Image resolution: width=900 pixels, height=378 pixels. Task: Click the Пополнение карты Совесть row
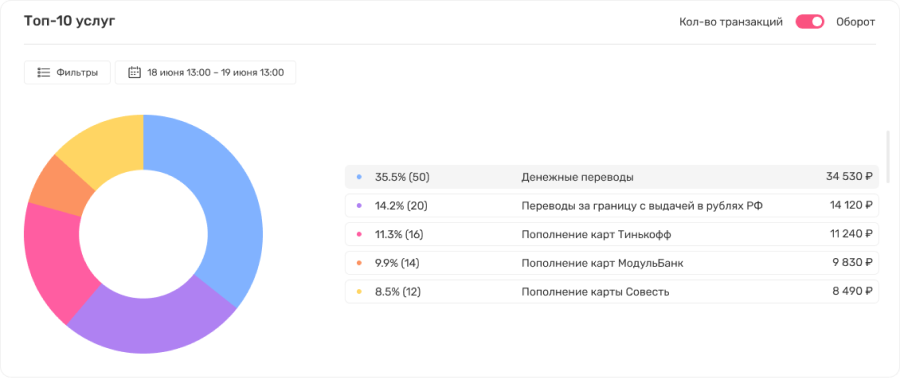(612, 292)
